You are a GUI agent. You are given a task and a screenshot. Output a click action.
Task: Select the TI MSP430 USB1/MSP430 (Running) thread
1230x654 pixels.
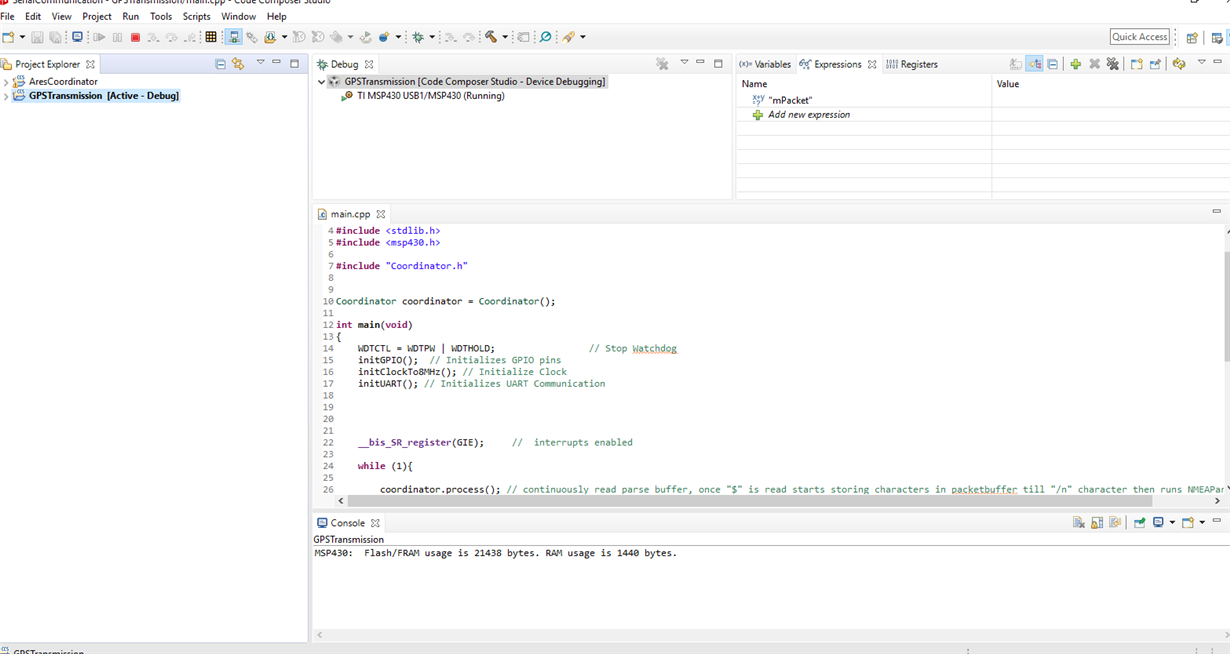(430, 96)
